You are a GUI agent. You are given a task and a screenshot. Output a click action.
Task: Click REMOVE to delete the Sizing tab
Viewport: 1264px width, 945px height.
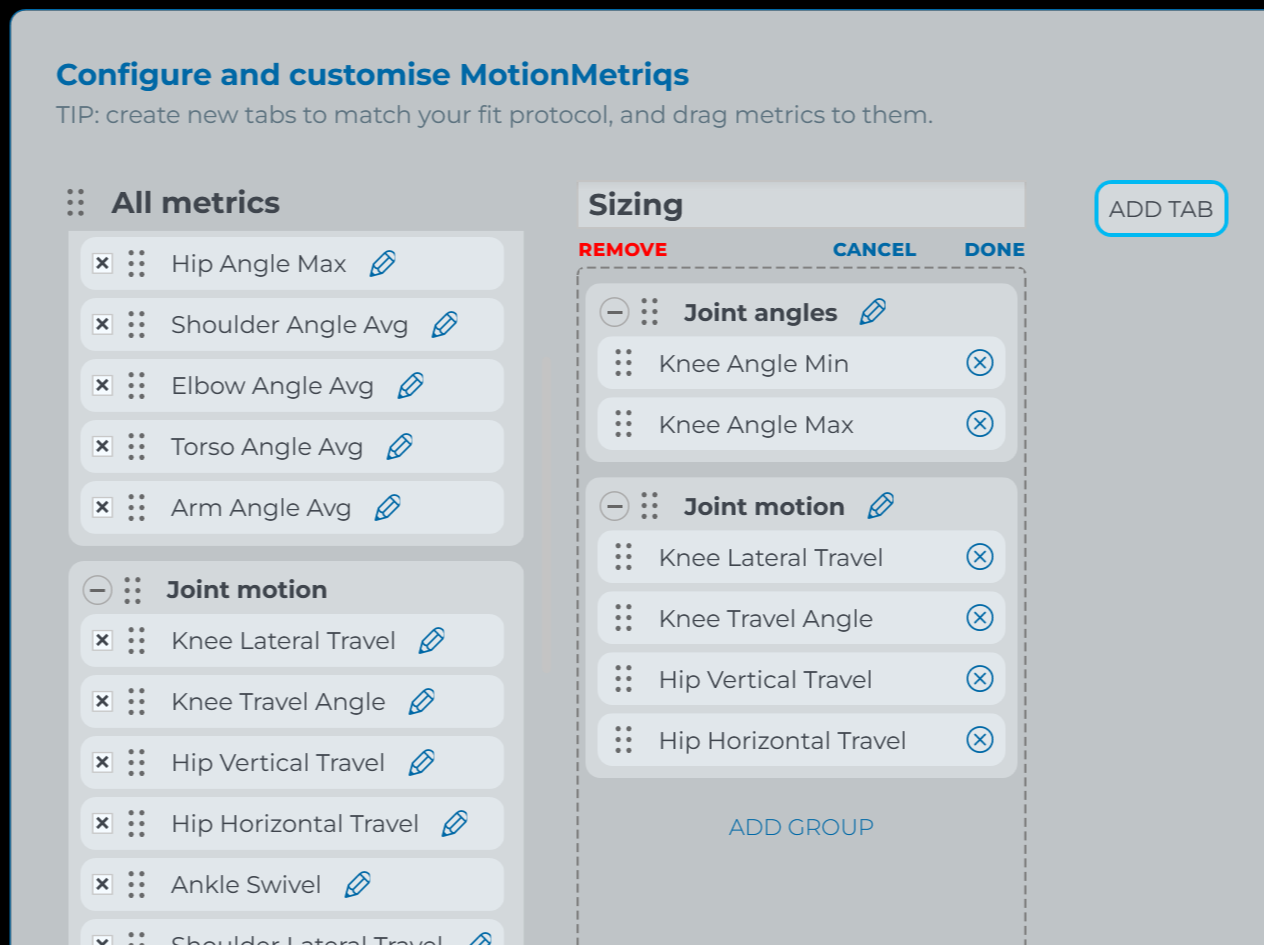tap(623, 250)
